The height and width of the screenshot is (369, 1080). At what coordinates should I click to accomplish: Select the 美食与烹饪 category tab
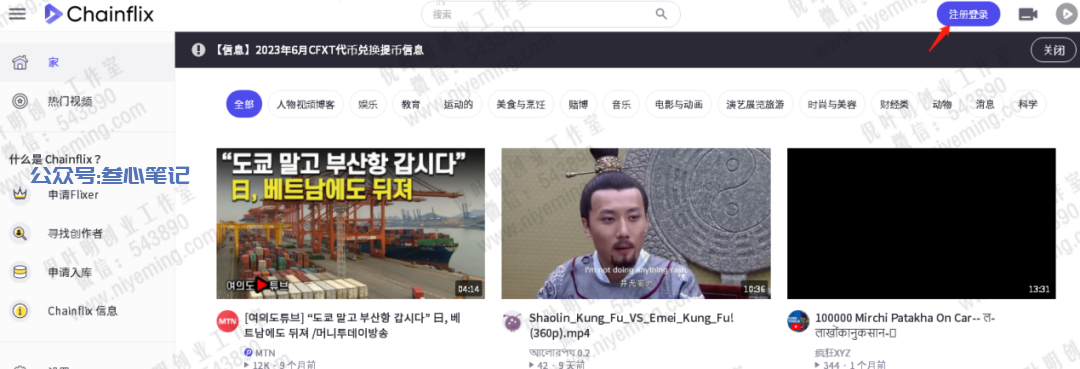[x=520, y=104]
